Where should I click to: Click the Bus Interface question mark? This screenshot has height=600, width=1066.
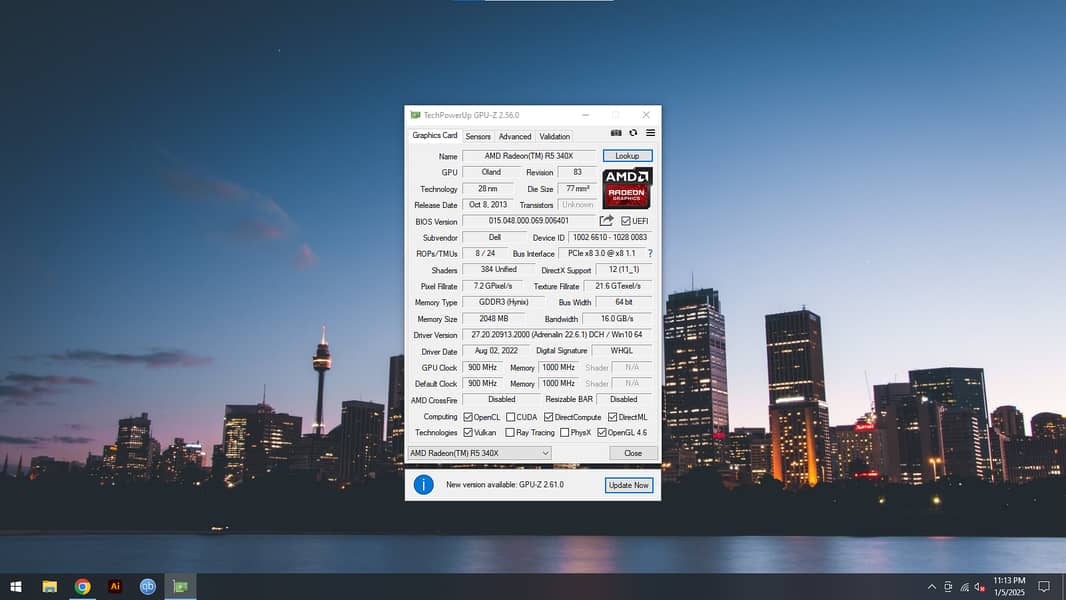pos(650,253)
